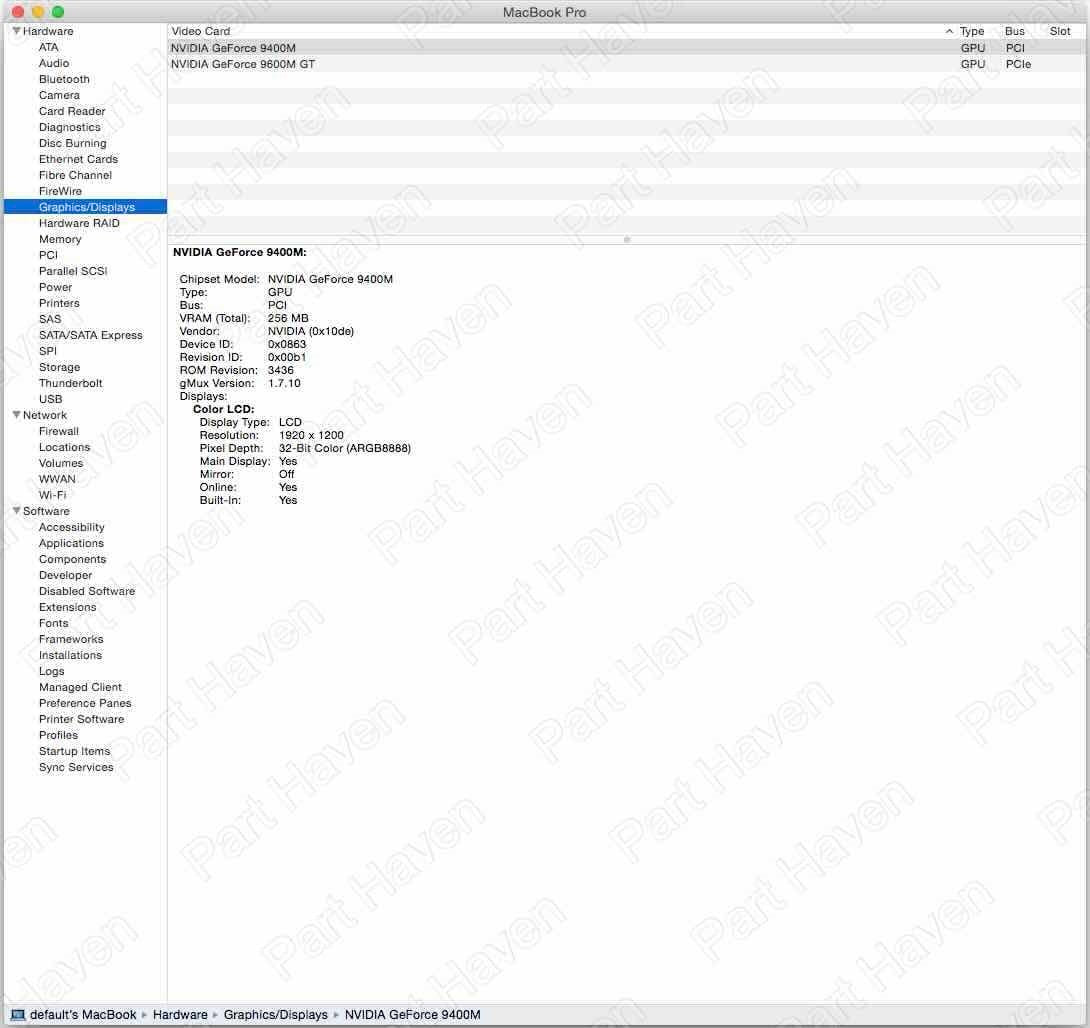Show Installations history
Viewport: 1090px width, 1028px height.
(70, 655)
